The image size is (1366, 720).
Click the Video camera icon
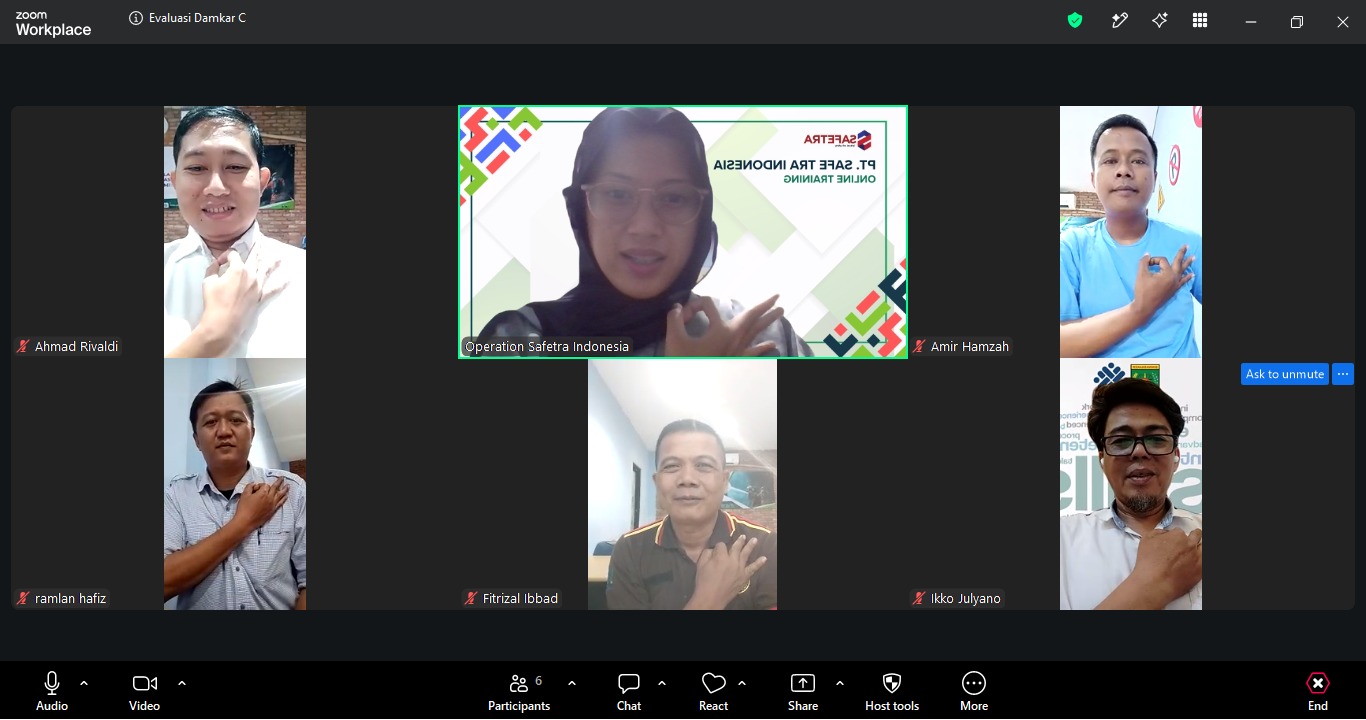[x=144, y=683]
